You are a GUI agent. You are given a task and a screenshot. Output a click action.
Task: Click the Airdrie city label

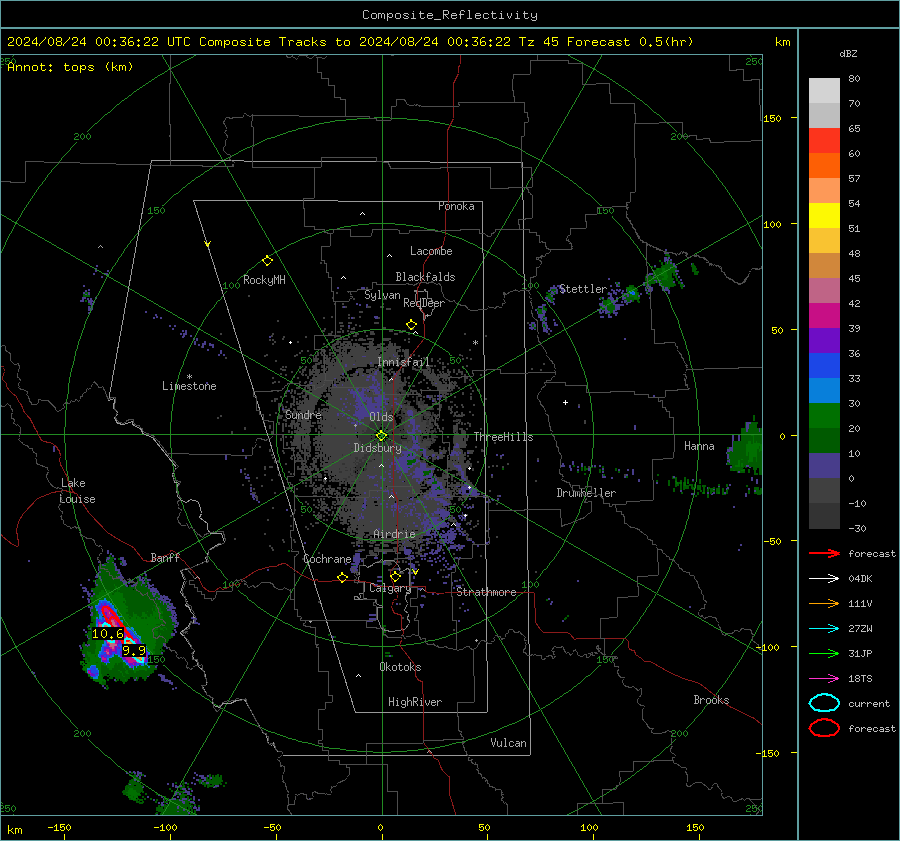tap(394, 534)
